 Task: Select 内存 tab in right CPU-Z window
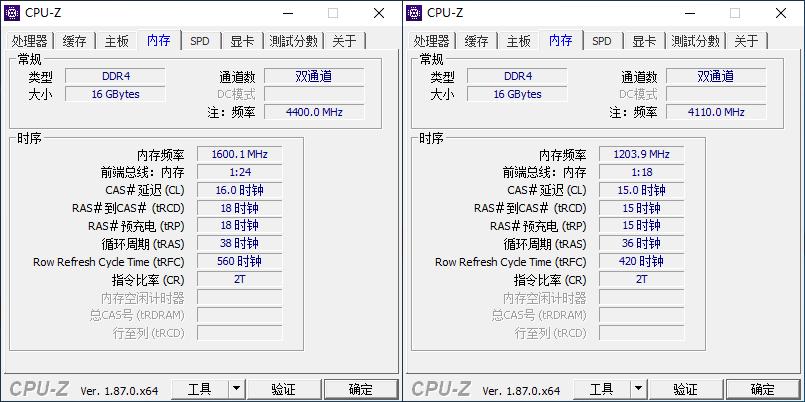coord(561,40)
